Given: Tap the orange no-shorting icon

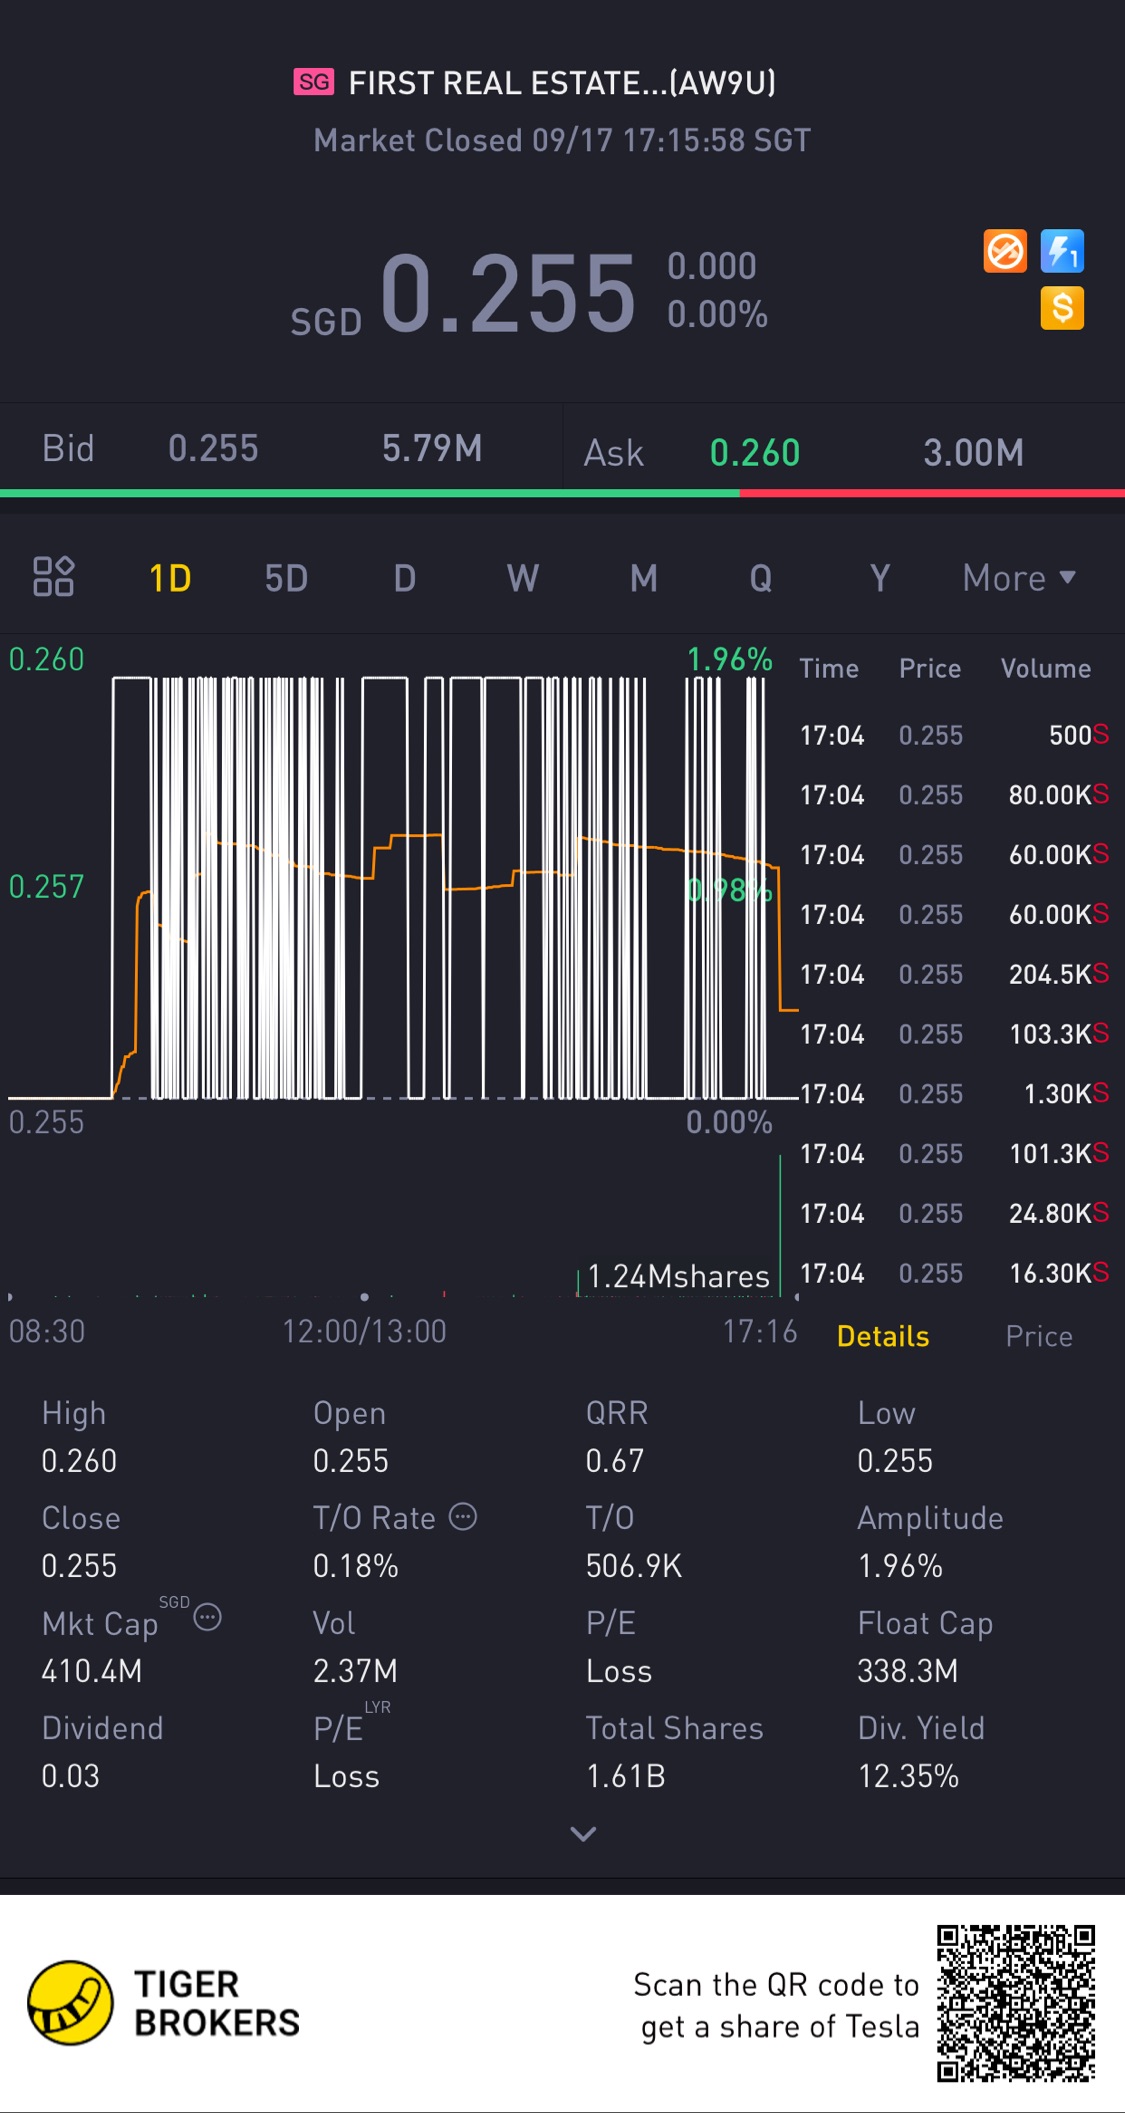Looking at the screenshot, I should 1005,251.
